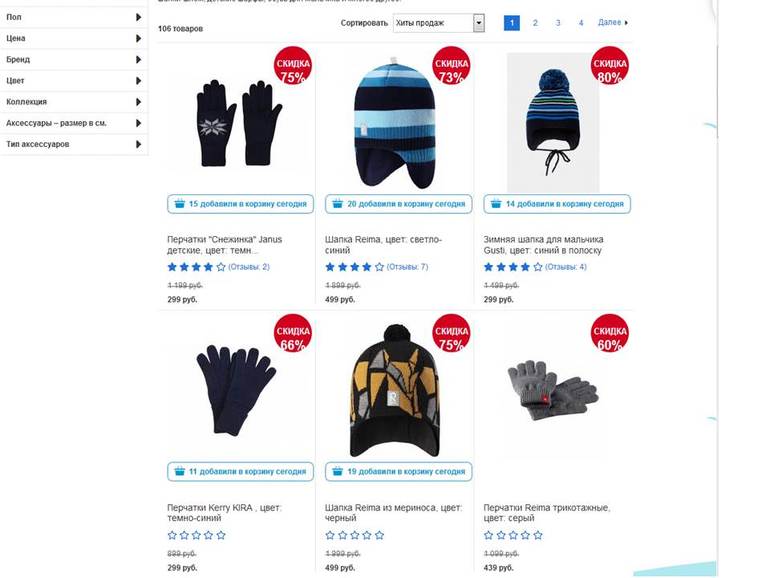
Task: Click the 60% discount badge on grey gloves
Action: pos(609,333)
